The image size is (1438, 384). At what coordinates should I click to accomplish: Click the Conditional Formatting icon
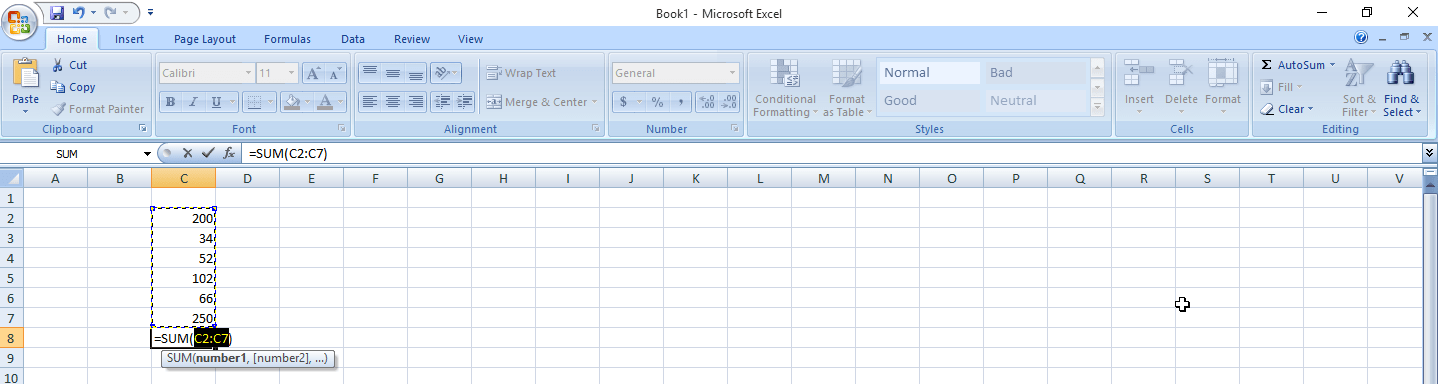[x=784, y=74]
